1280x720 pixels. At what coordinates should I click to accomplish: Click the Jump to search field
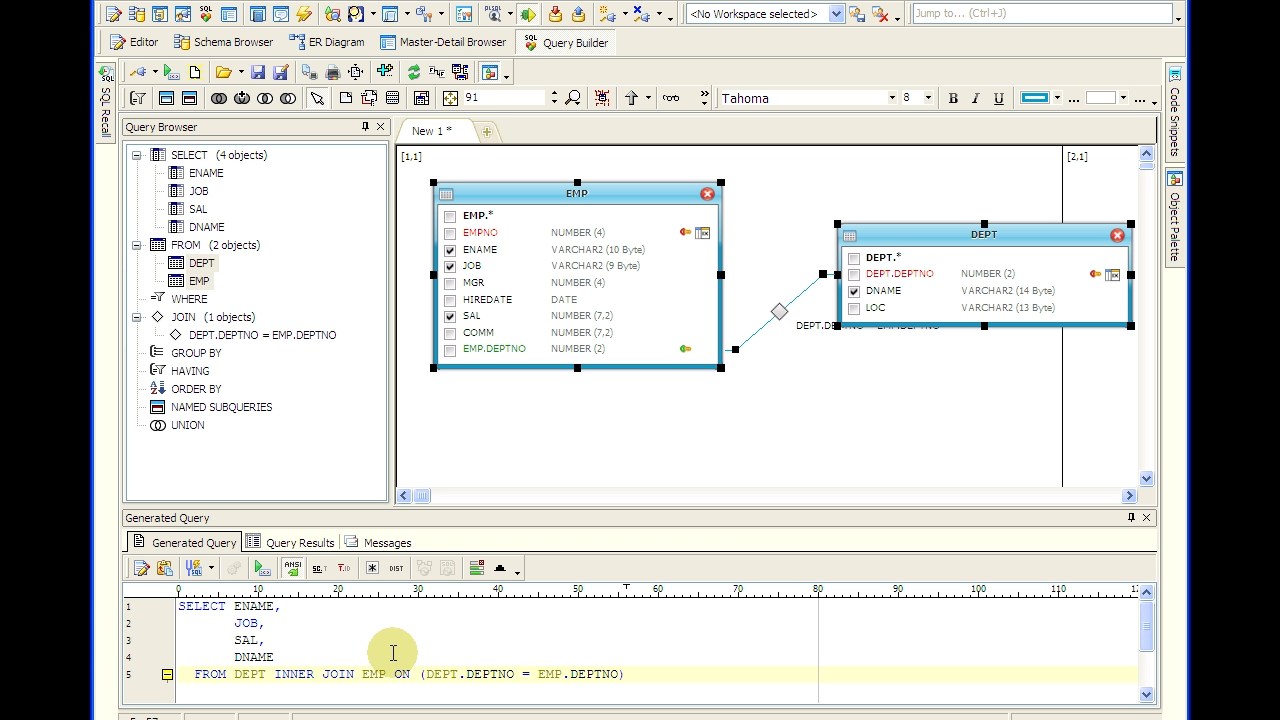1040,14
